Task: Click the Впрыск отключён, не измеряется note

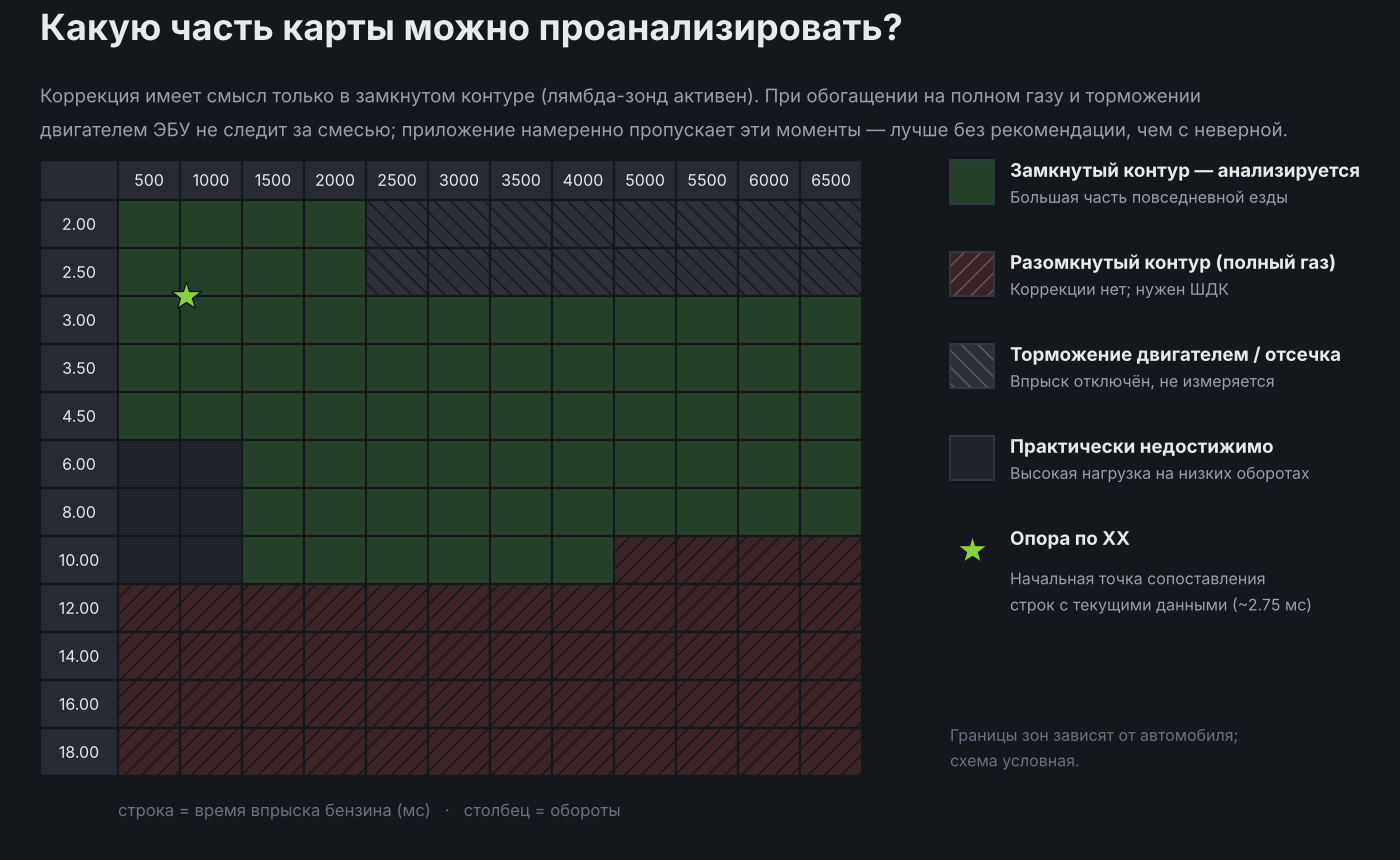Action: 1142,382
